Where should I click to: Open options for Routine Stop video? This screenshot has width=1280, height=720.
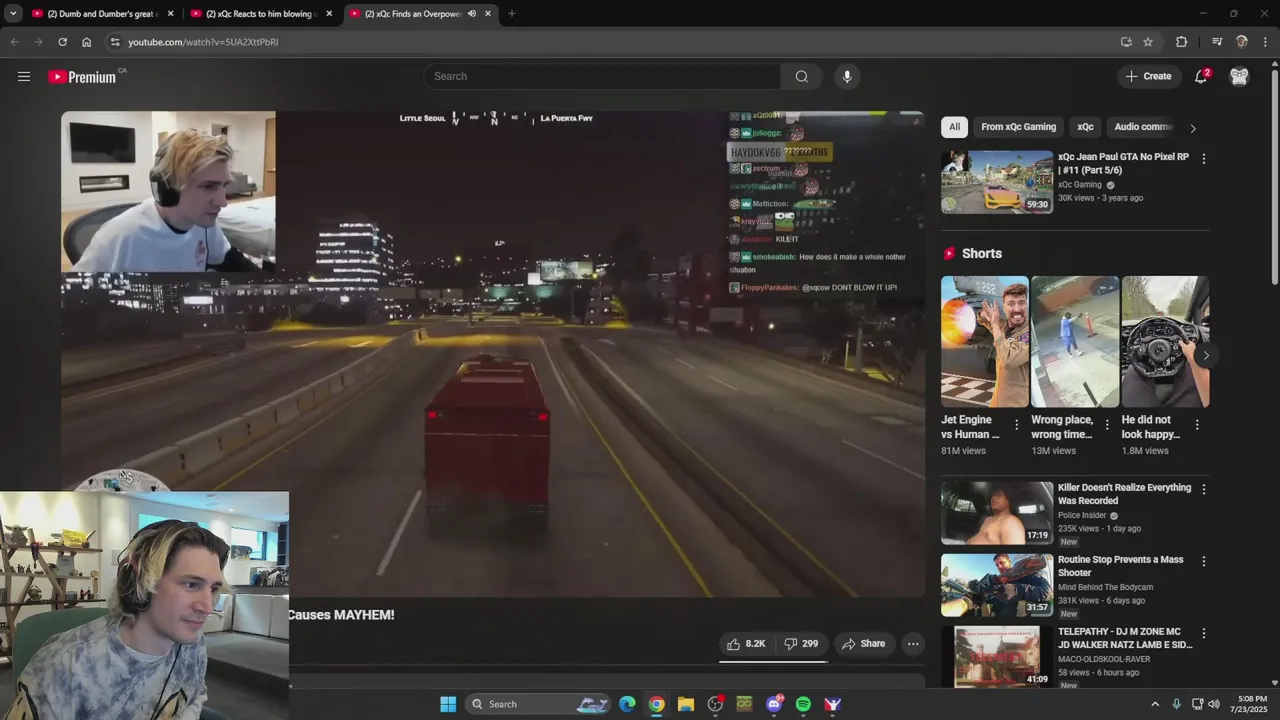(x=1203, y=561)
